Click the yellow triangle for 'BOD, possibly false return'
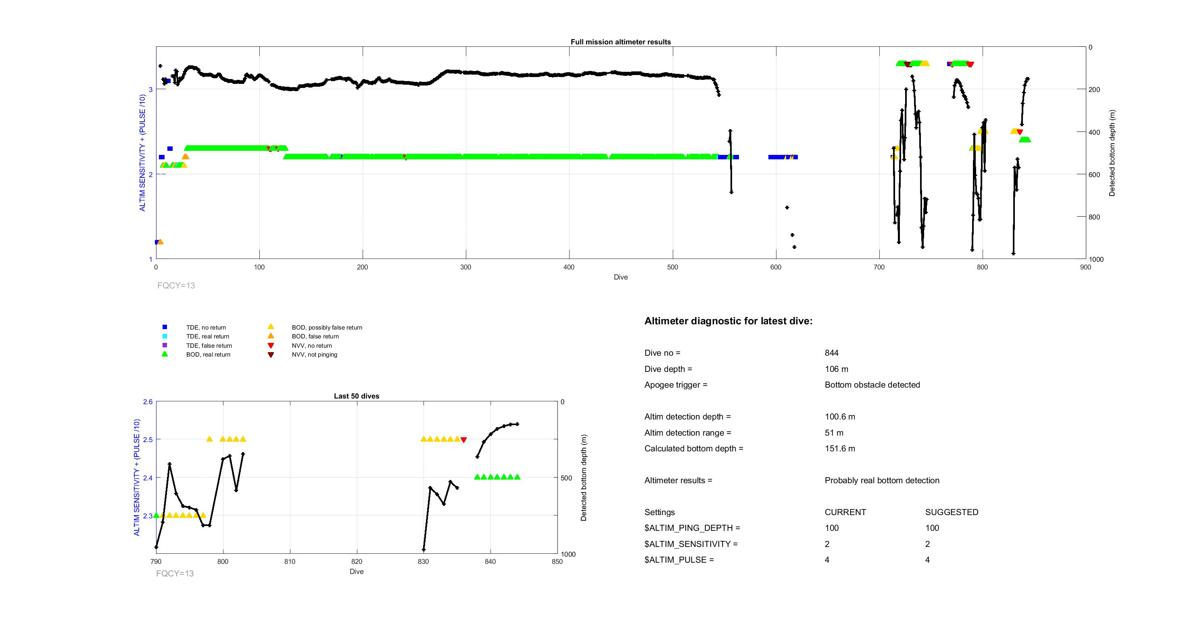The height and width of the screenshot is (622, 1200). (271, 326)
